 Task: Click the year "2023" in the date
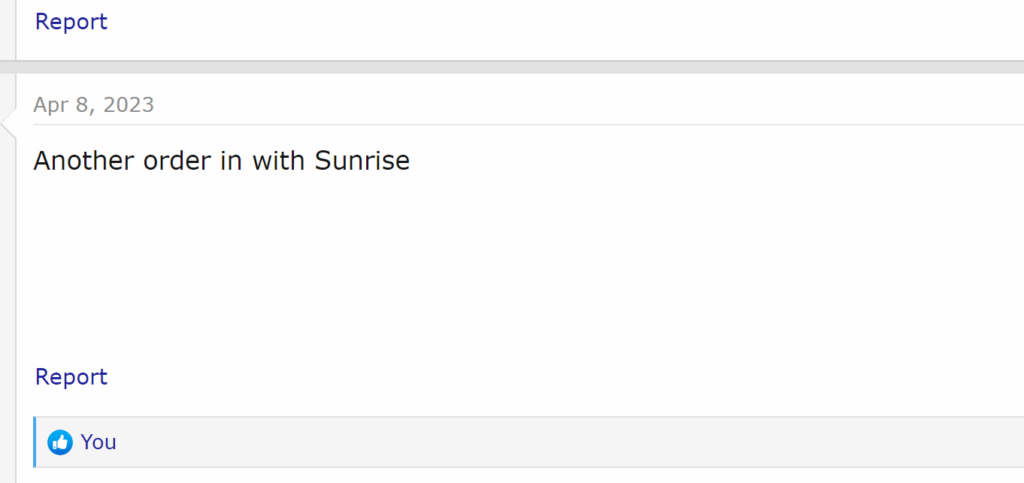click(x=129, y=105)
